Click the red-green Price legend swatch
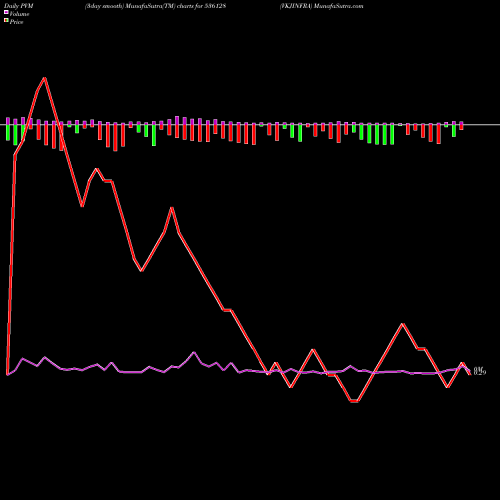The height and width of the screenshot is (500, 500). tap(6, 20)
